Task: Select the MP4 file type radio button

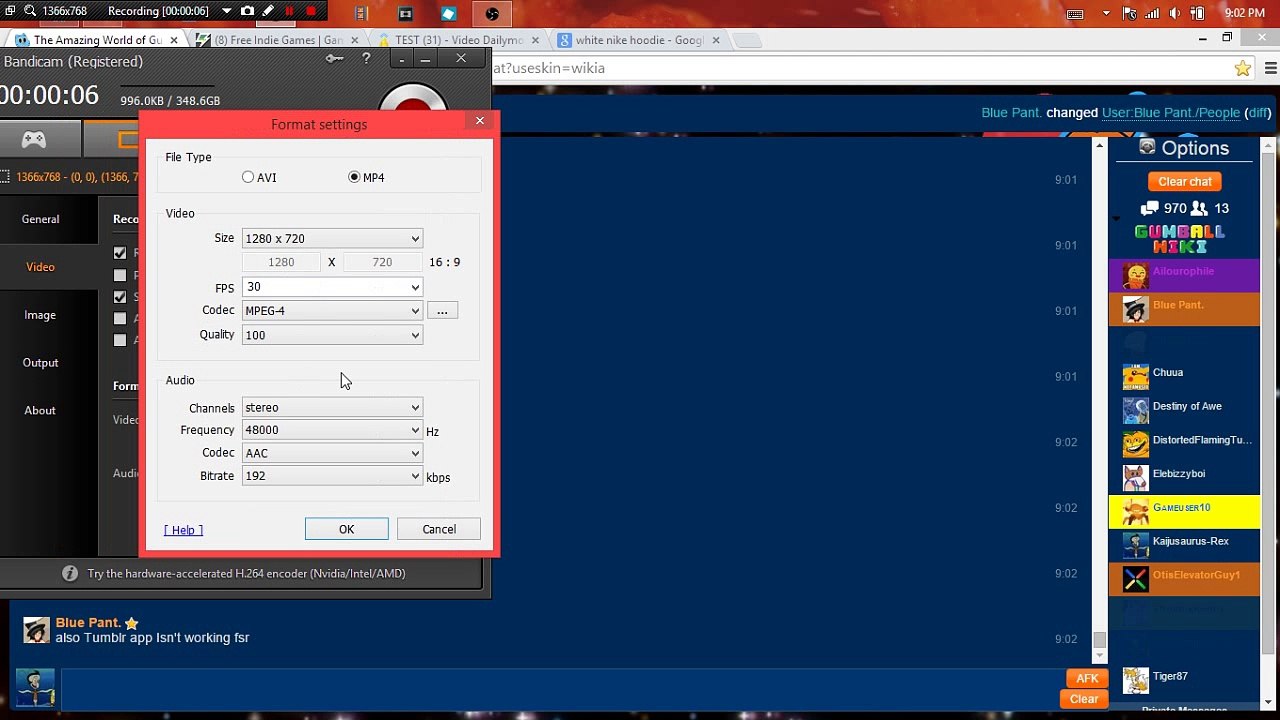Action: pyautogui.click(x=354, y=177)
